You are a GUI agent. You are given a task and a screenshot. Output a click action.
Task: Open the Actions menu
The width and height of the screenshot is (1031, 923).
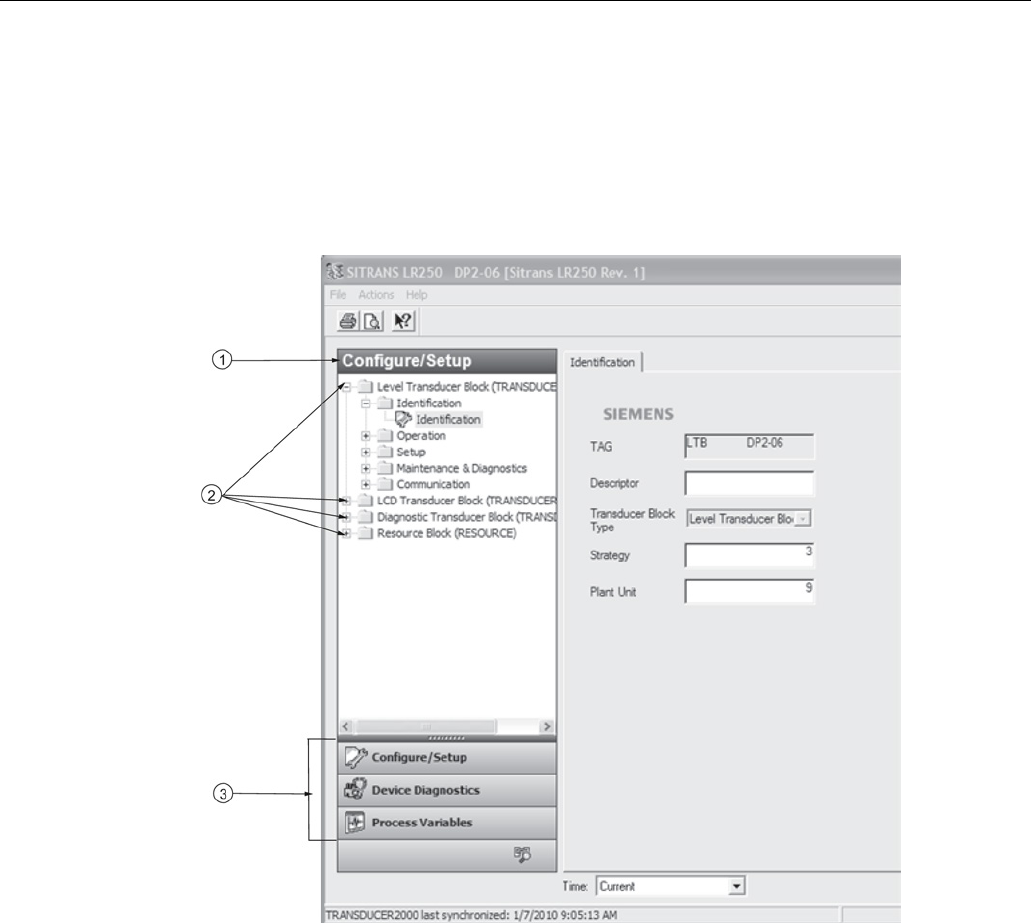[x=376, y=295]
